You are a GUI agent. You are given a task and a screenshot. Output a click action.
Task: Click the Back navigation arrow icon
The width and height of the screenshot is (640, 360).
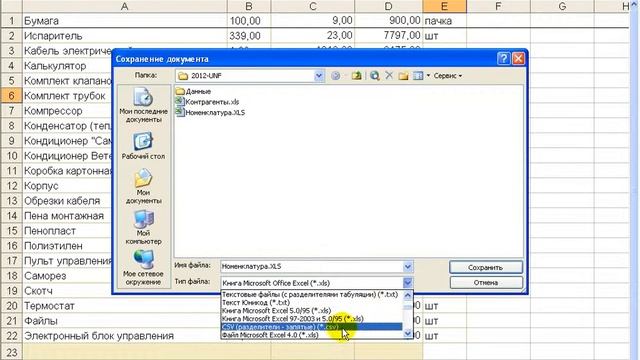point(336,76)
